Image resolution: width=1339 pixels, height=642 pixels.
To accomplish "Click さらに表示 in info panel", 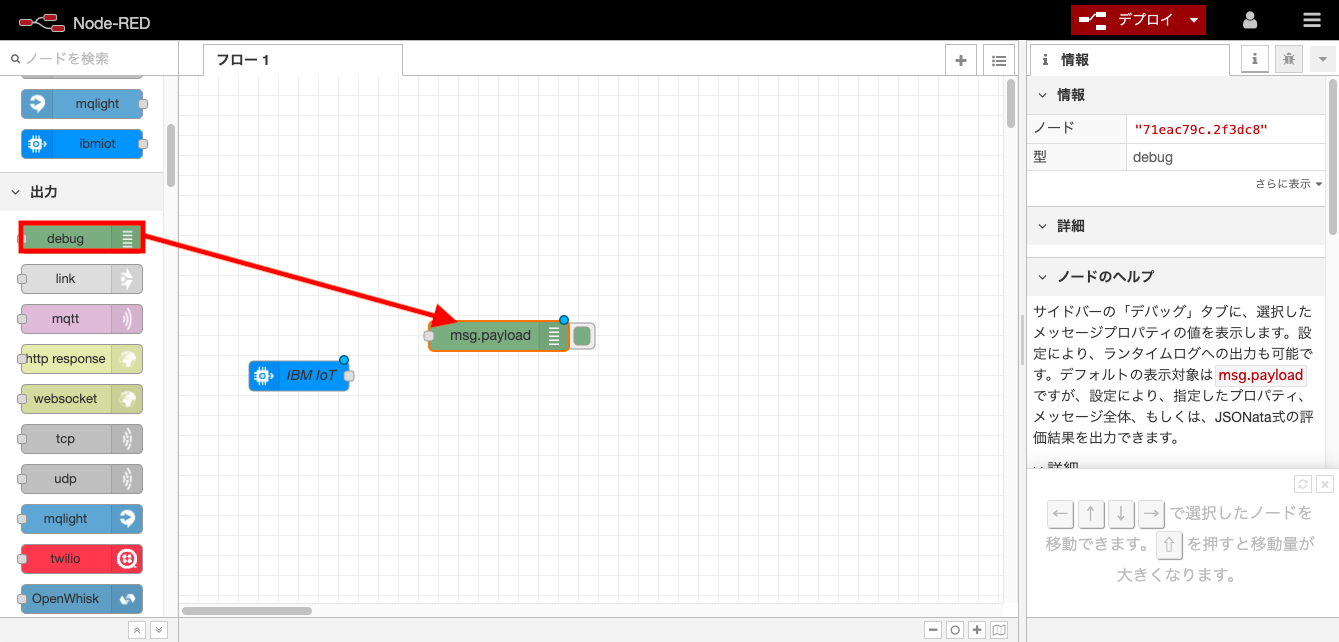I will pyautogui.click(x=1285, y=183).
